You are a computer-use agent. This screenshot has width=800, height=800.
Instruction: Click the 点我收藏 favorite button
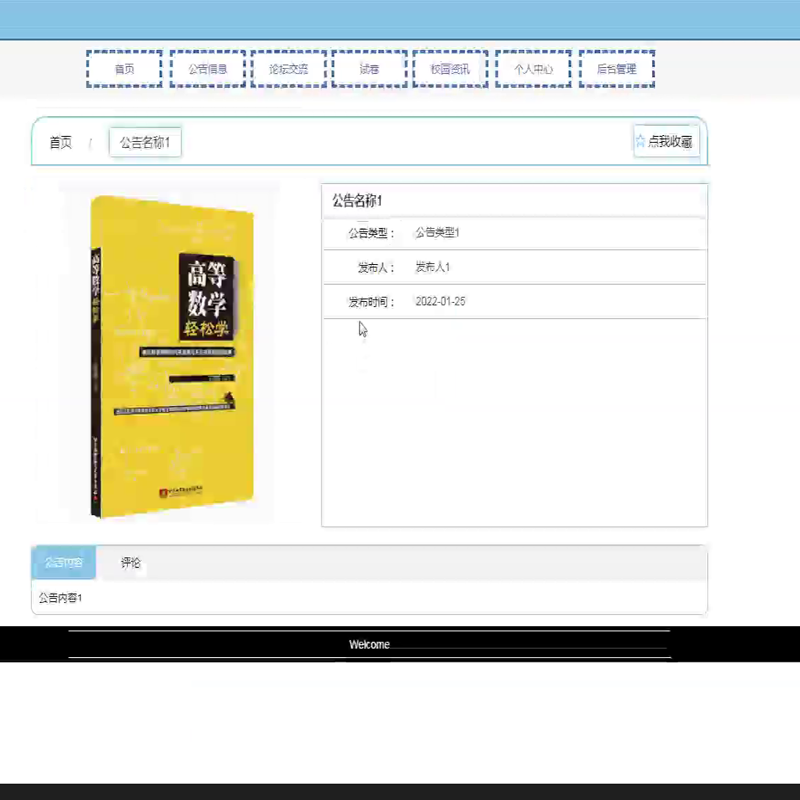point(666,141)
